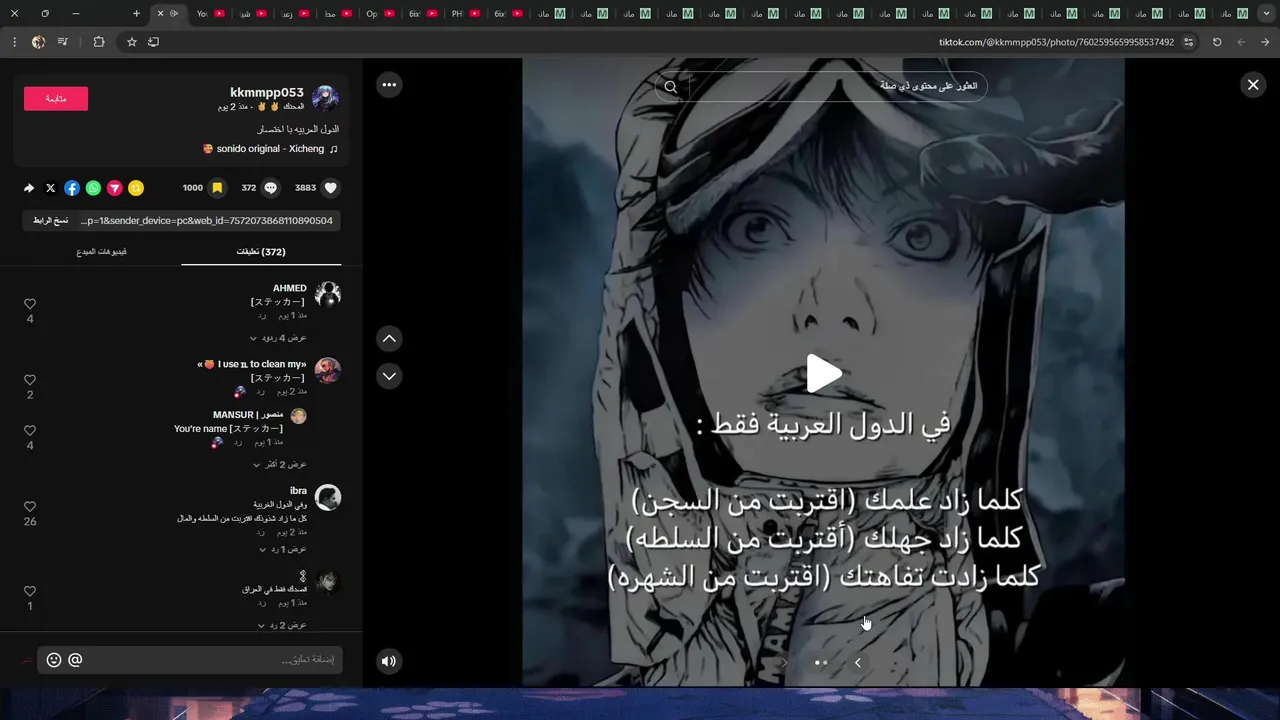Like MANSUR's reply comment
This screenshot has height=720, width=1280.
(x=30, y=430)
